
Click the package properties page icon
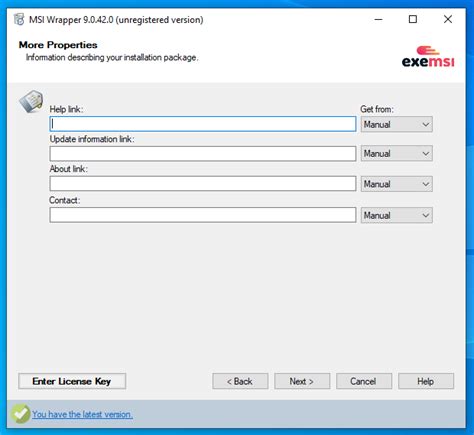pyautogui.click(x=31, y=101)
